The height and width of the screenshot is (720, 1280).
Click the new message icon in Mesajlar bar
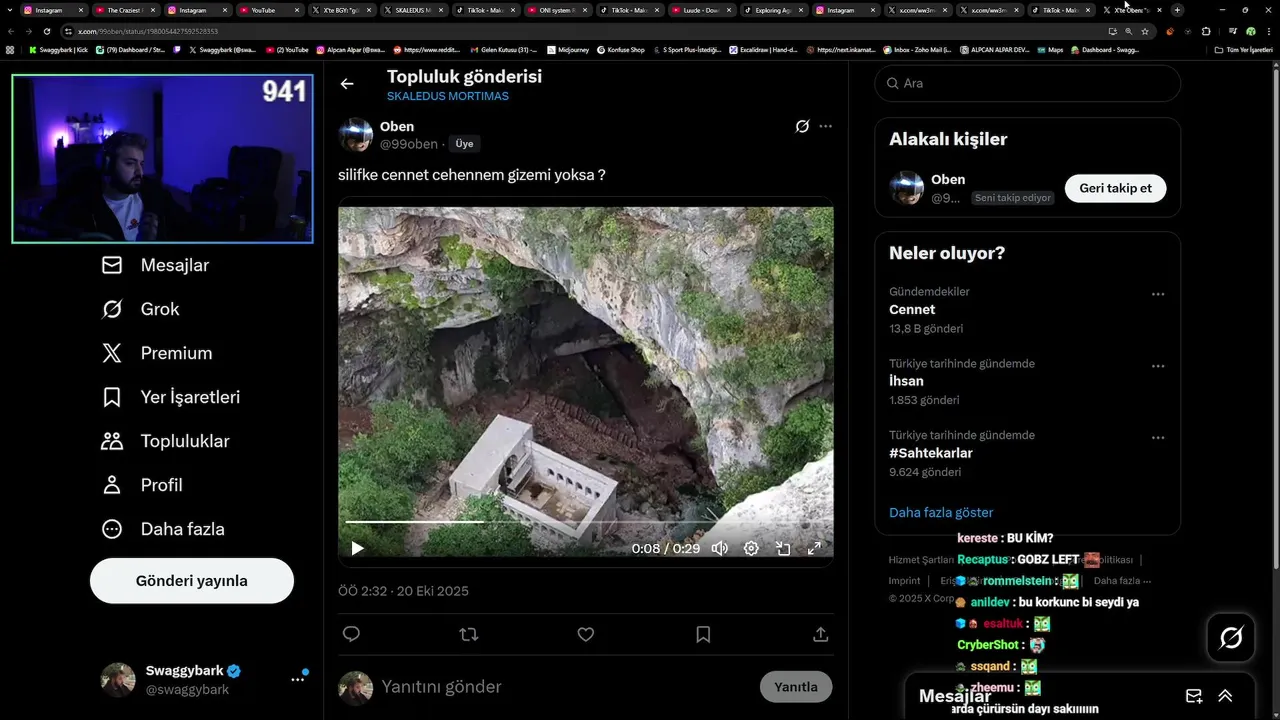point(1193,696)
